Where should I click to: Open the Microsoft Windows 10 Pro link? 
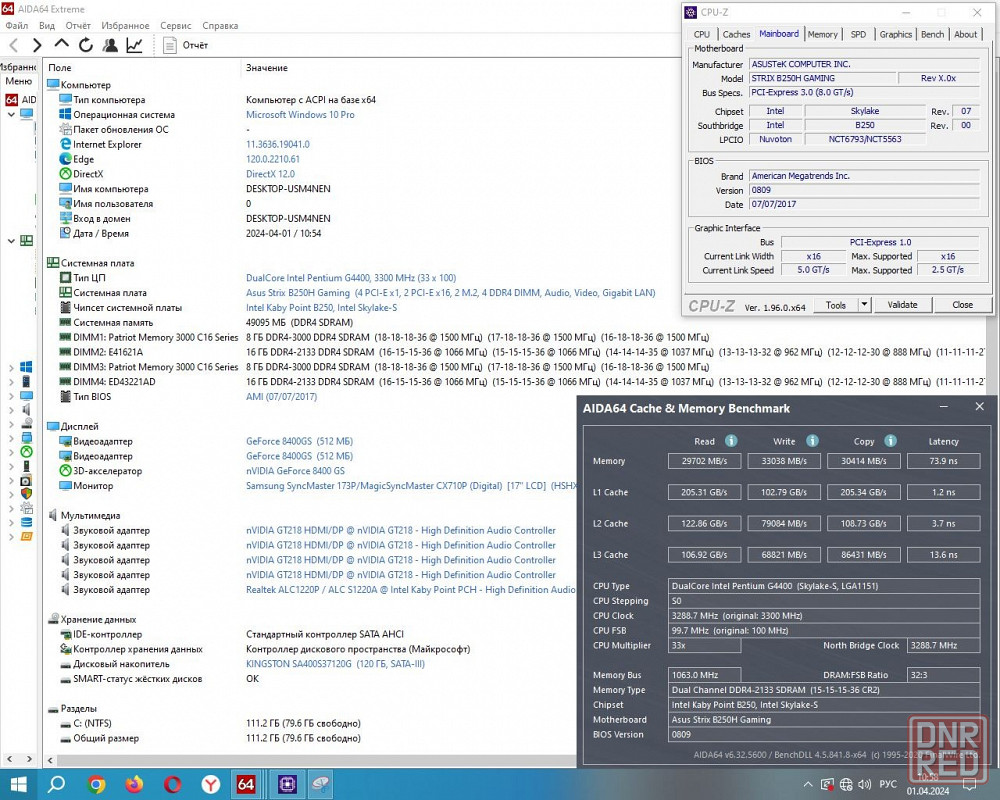(300, 115)
